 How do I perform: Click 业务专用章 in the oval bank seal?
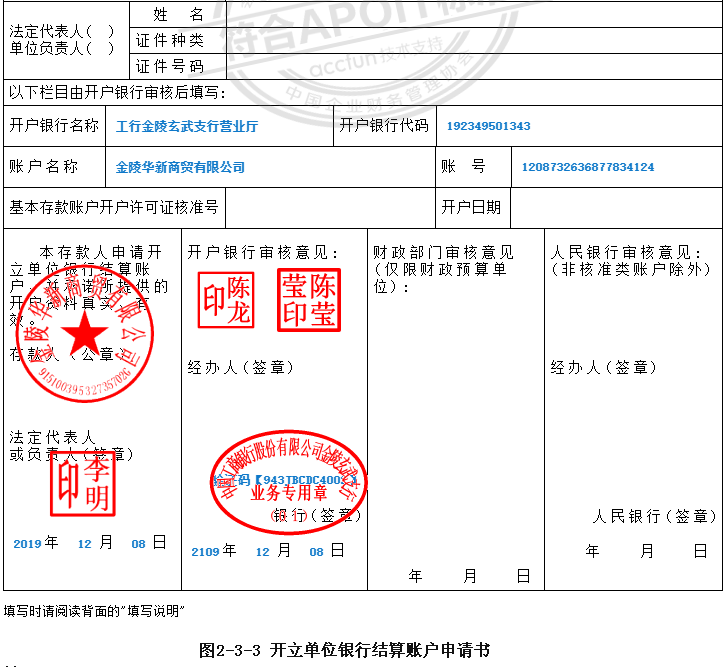click(x=289, y=493)
